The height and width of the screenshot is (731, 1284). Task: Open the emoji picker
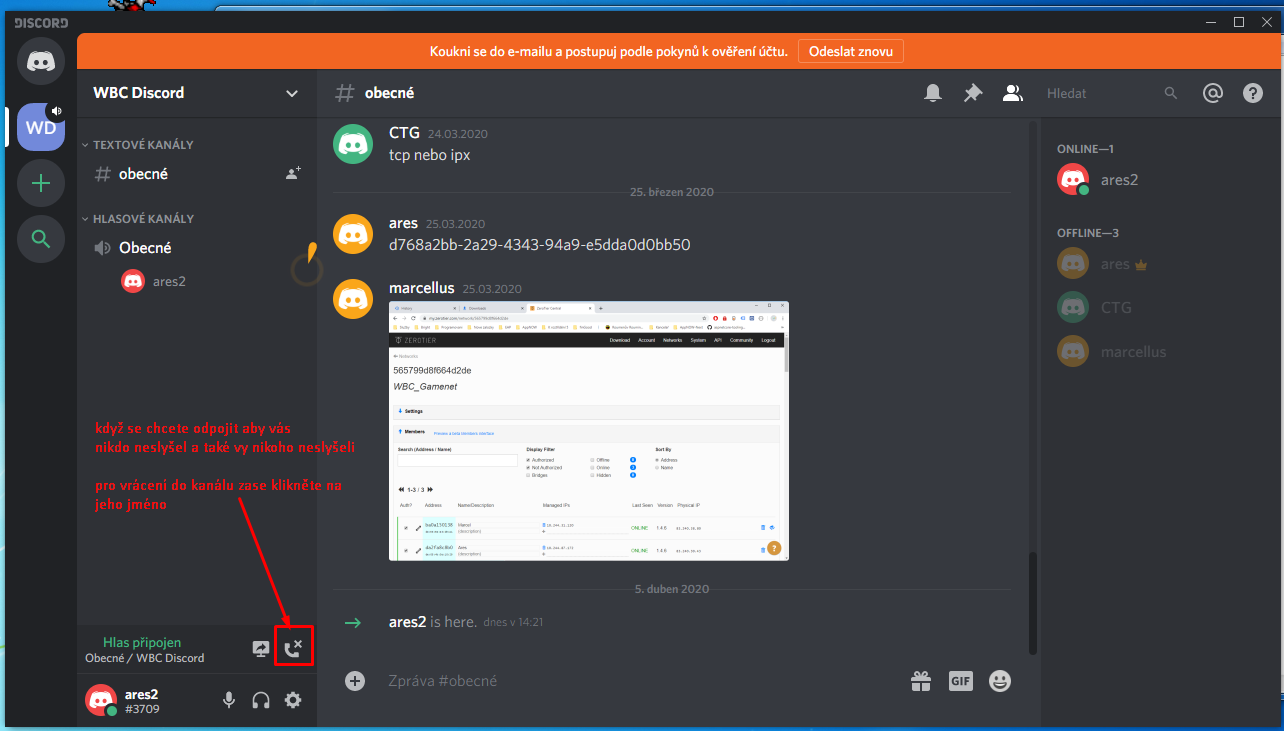pyautogui.click(x=1000, y=681)
